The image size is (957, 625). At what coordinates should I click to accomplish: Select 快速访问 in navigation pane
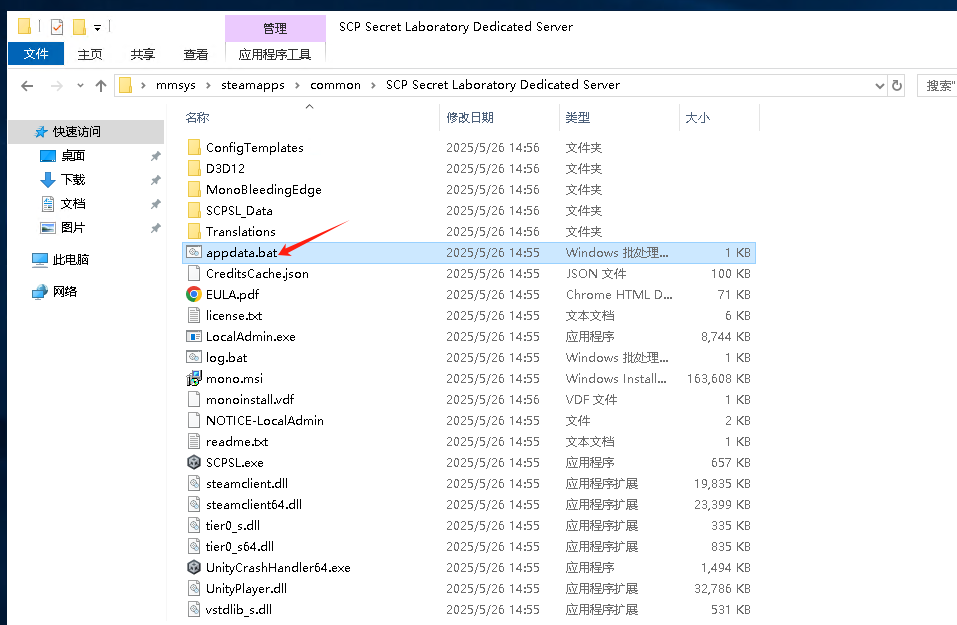tap(86, 131)
